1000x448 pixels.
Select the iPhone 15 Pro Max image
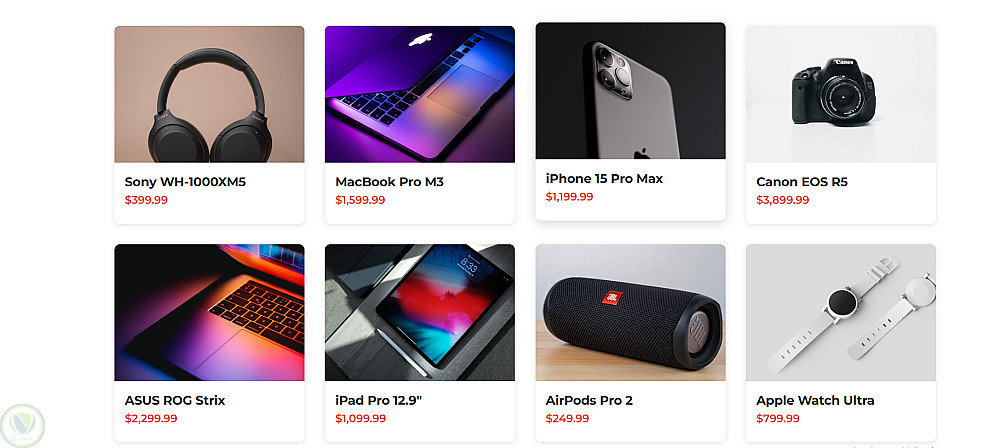[630, 91]
